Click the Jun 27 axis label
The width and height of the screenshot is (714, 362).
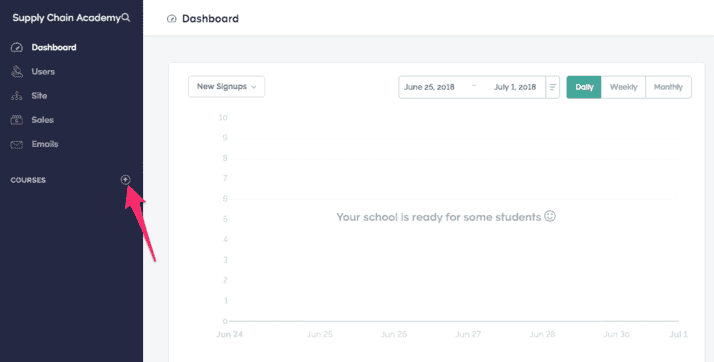(468, 334)
